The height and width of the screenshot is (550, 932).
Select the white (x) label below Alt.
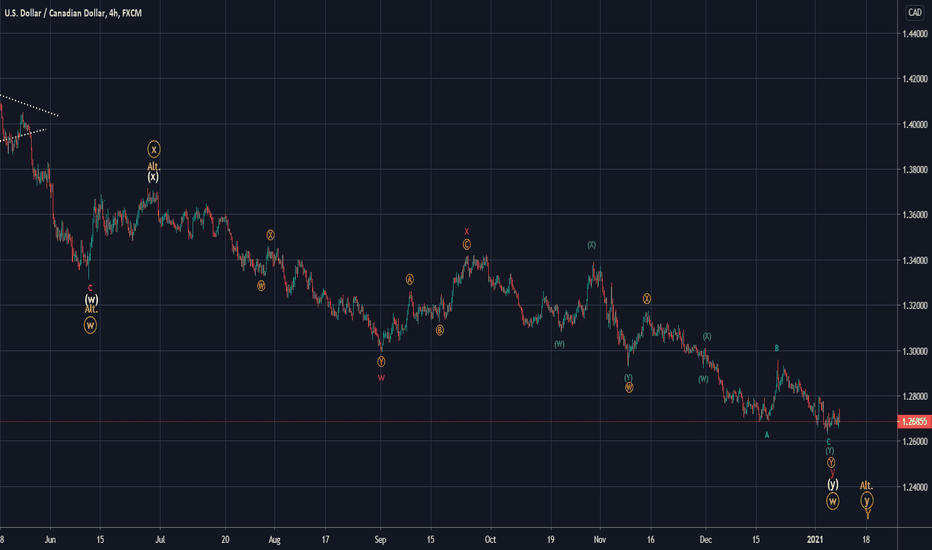[x=153, y=177]
